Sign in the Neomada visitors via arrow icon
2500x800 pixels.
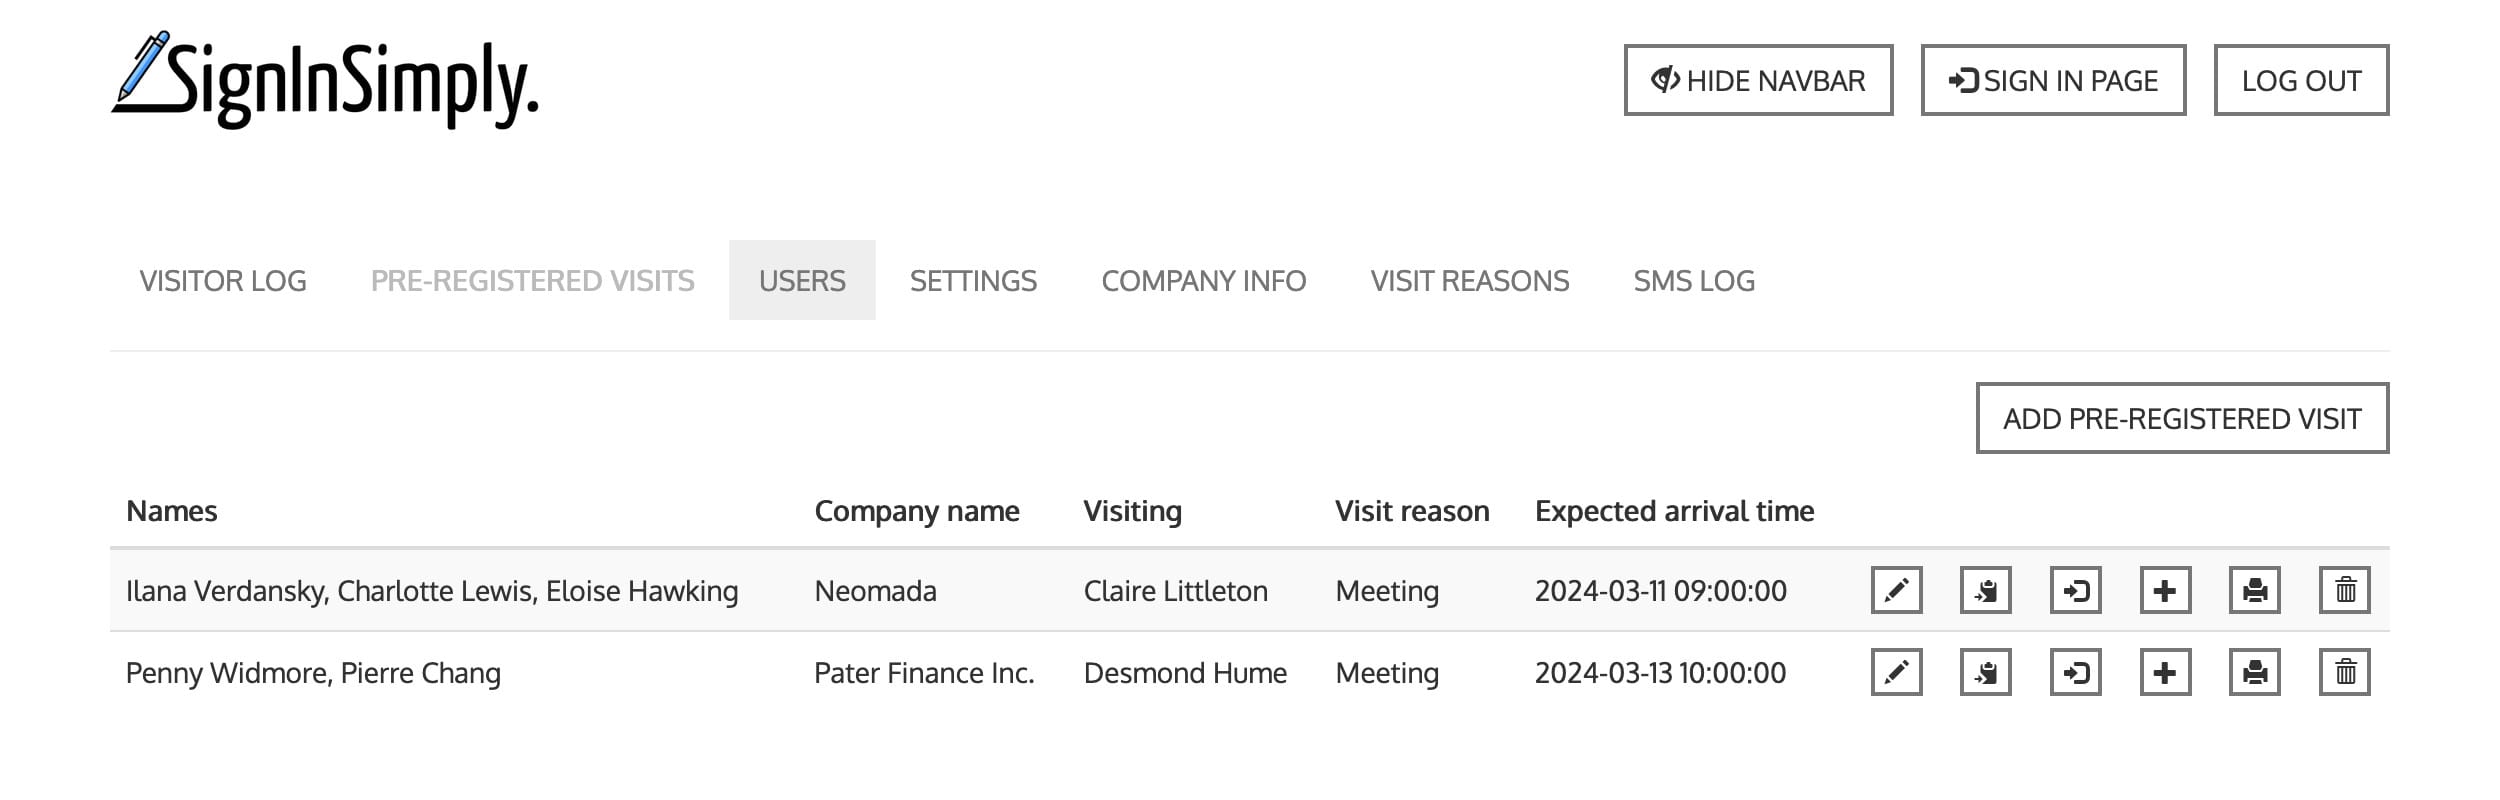click(x=2075, y=590)
